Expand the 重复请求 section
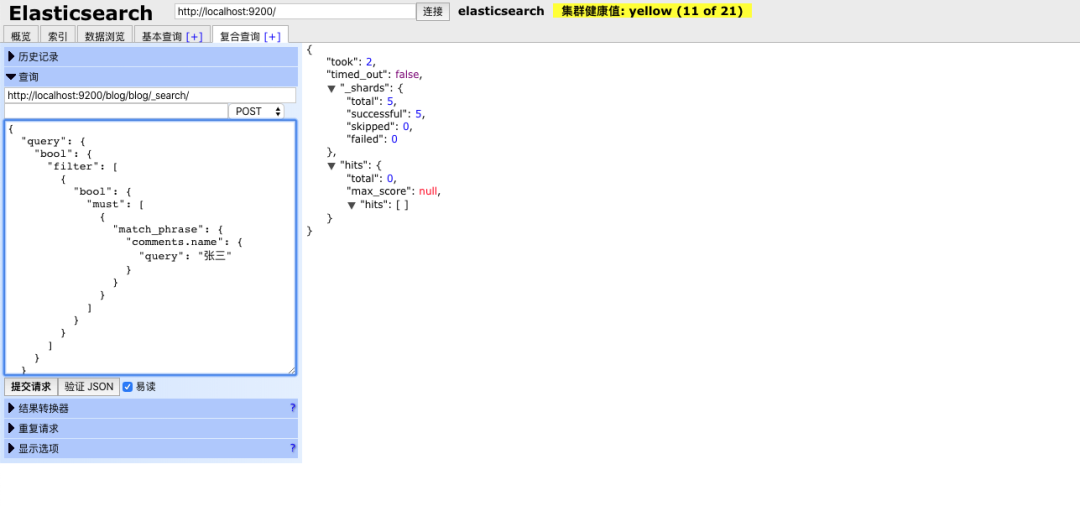 click(x=151, y=428)
